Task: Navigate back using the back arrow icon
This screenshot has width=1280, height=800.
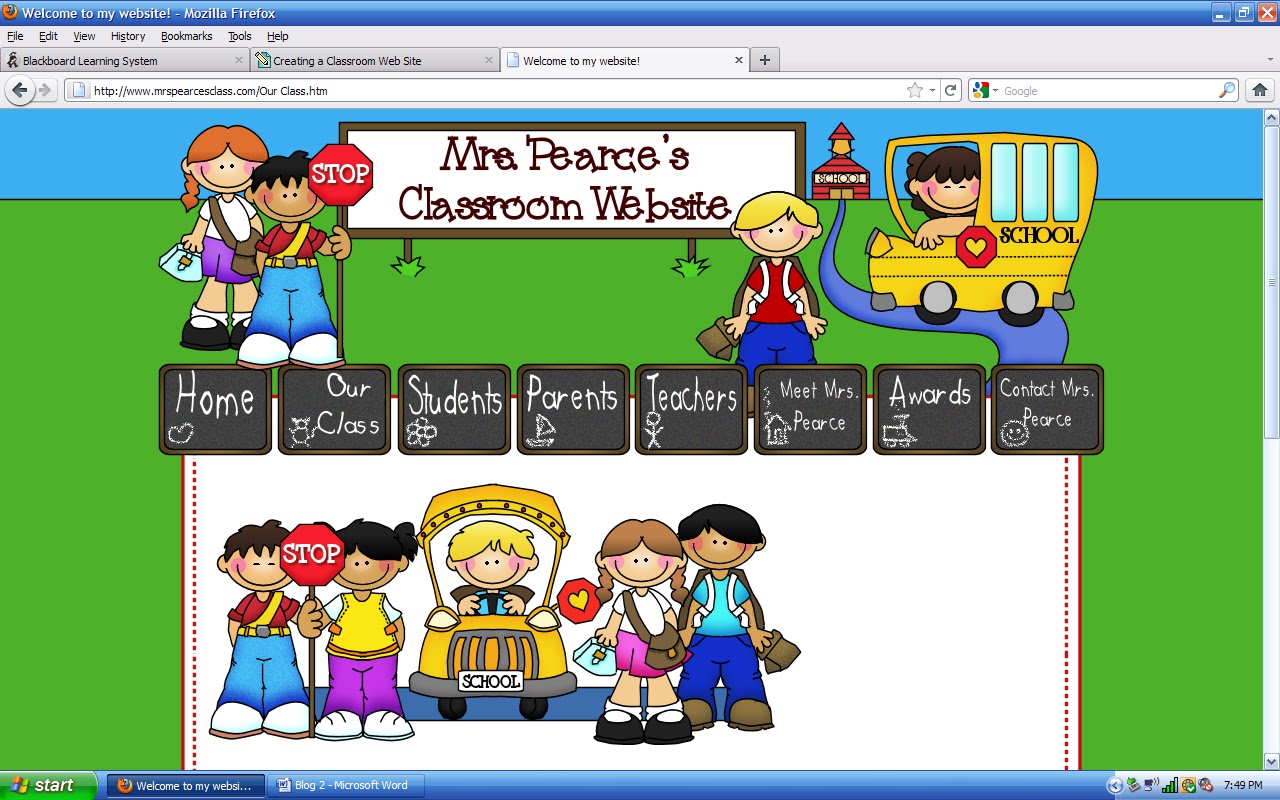Action: [20, 90]
